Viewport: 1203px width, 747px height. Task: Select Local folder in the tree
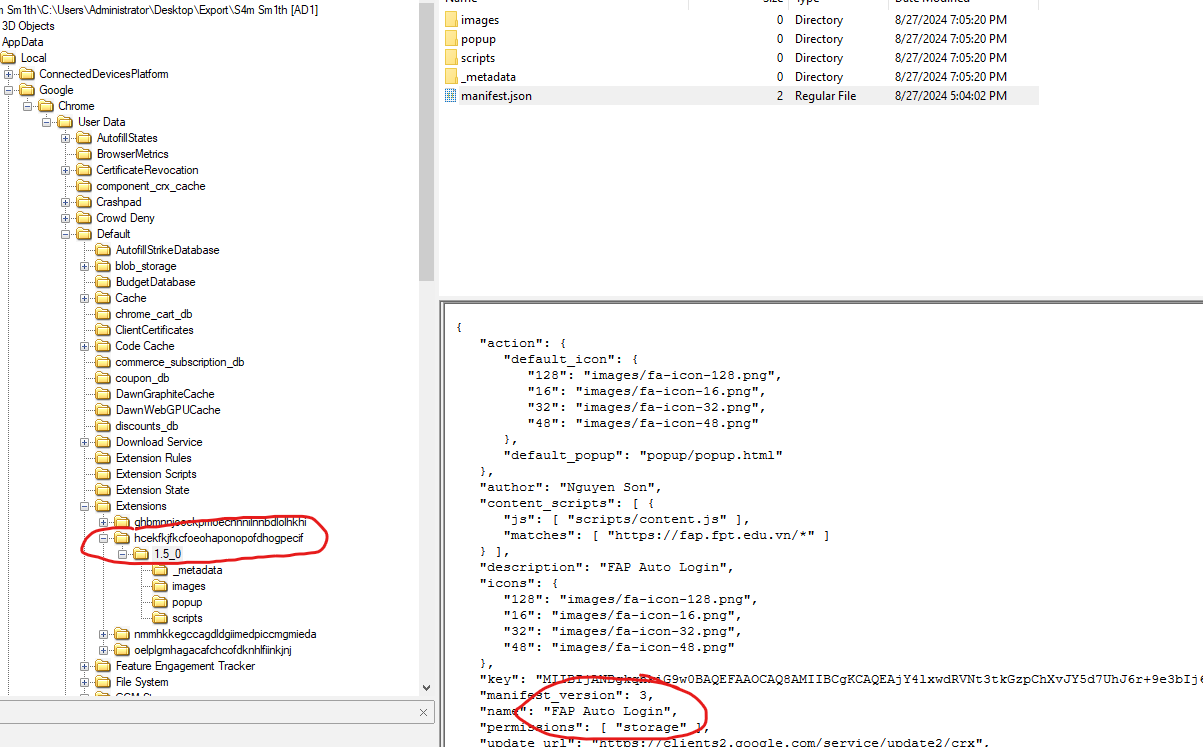[x=33, y=58]
